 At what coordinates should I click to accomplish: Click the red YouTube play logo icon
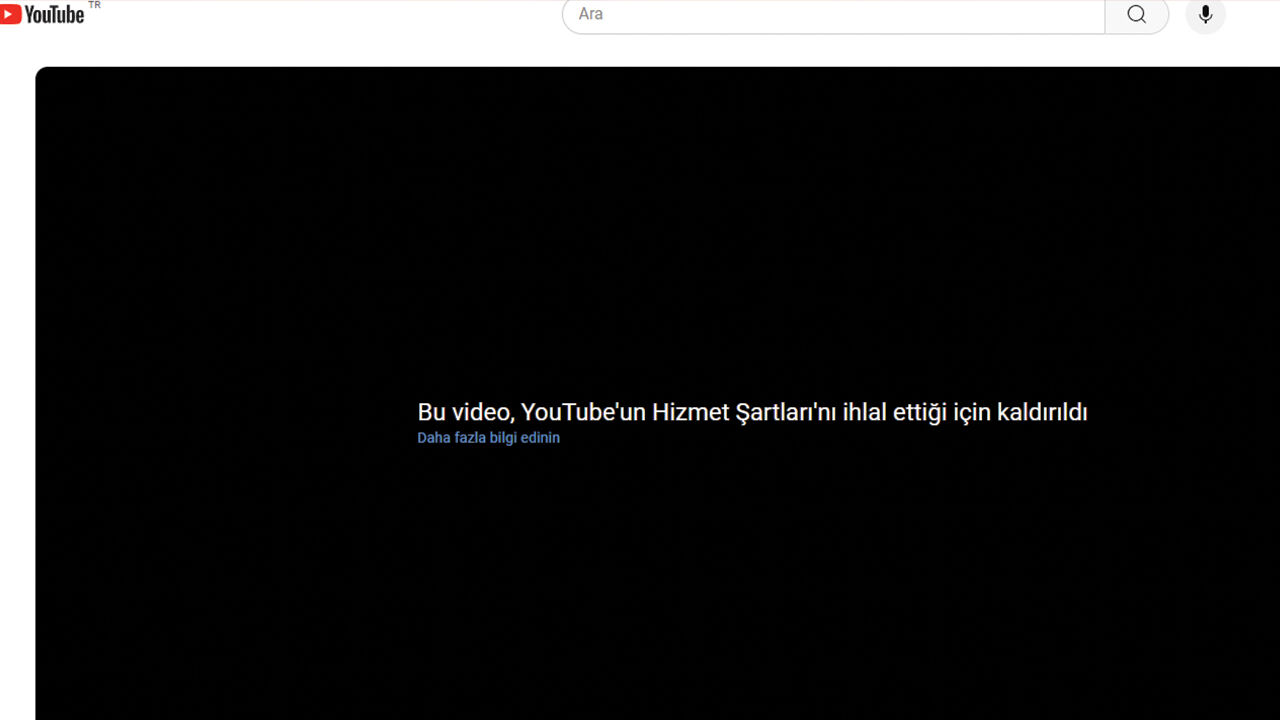coord(11,14)
